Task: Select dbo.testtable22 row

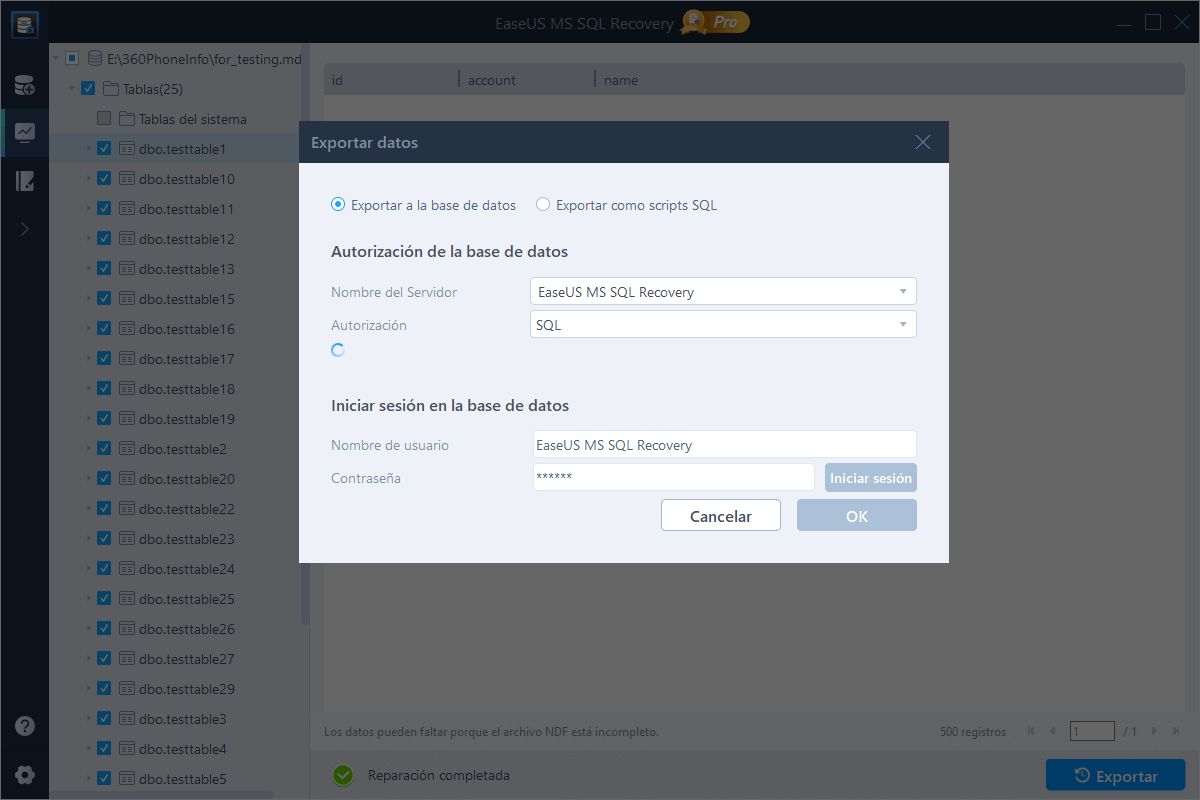Action: [174, 509]
